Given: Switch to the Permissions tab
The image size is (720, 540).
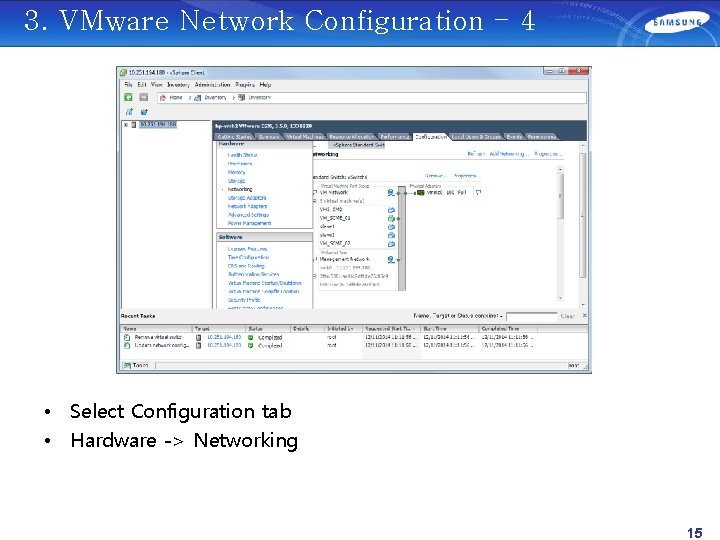Looking at the screenshot, I should 542,137.
